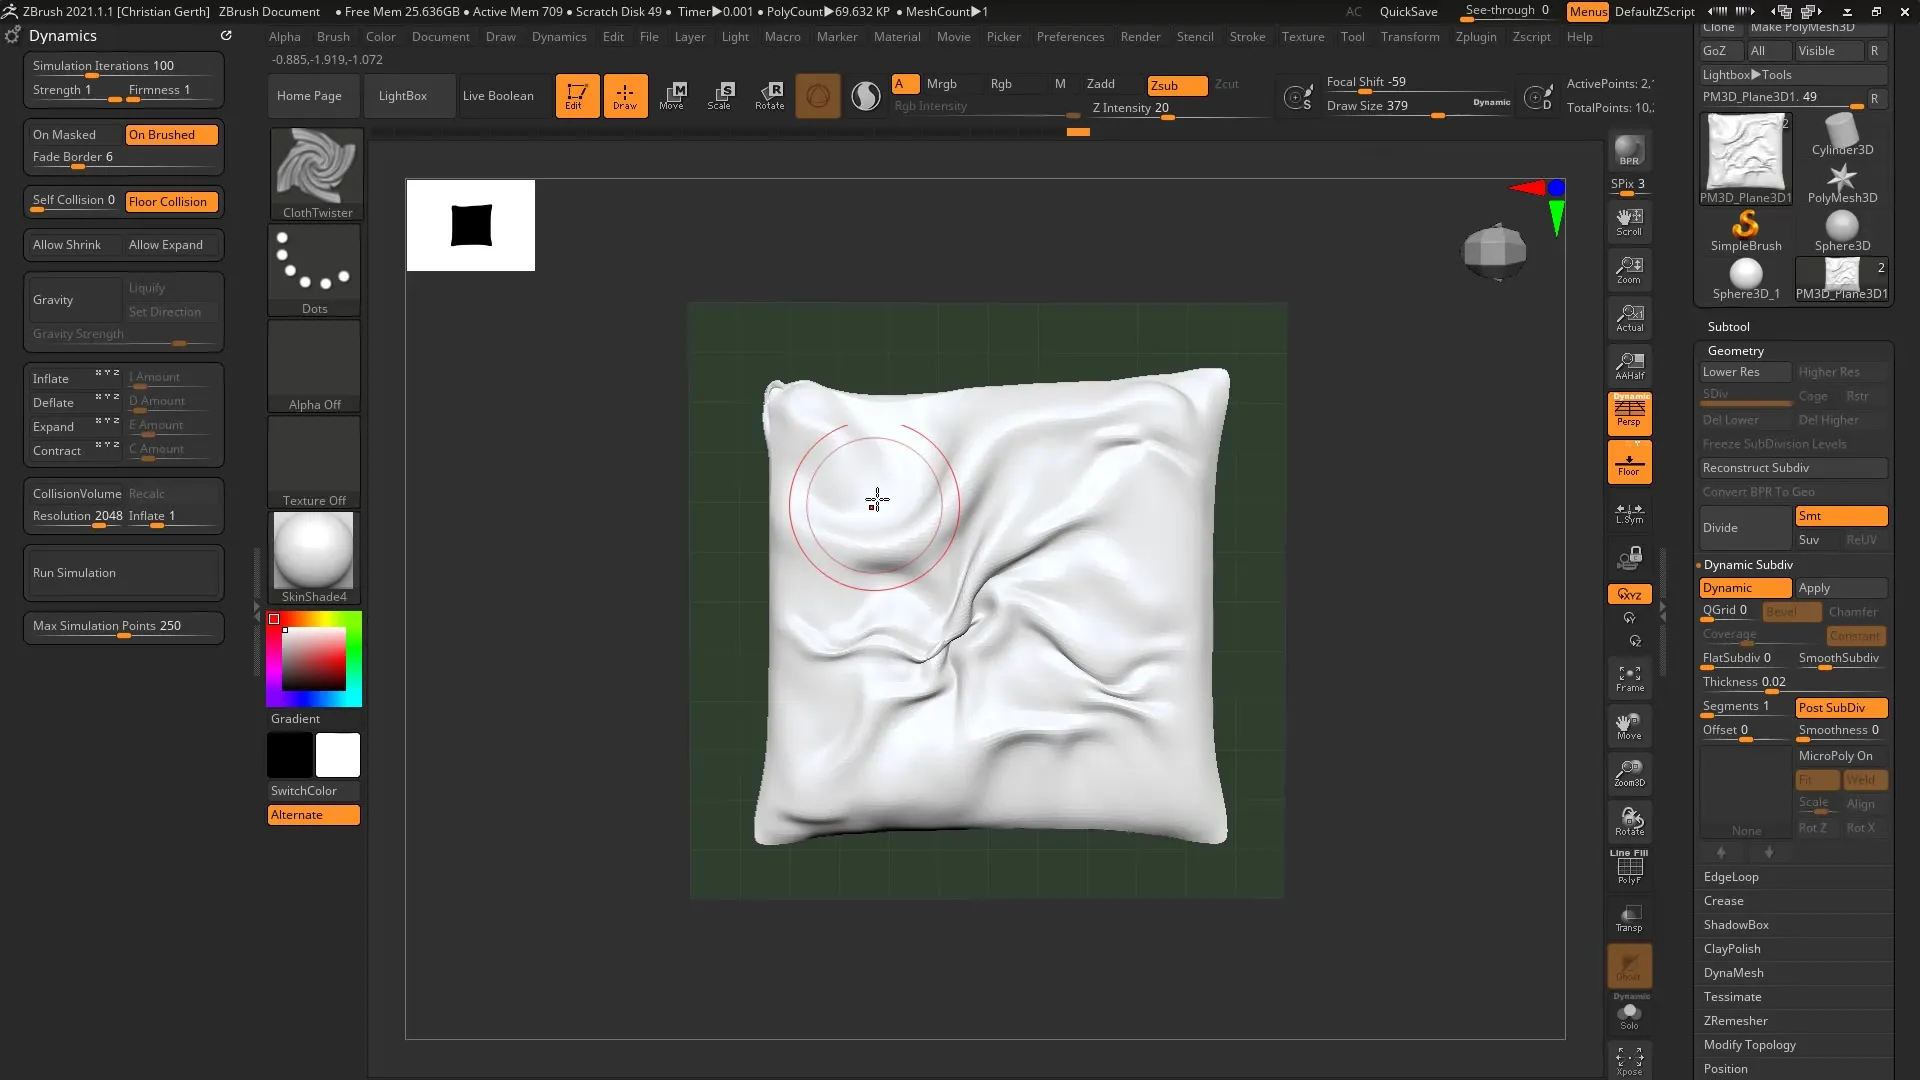Image resolution: width=1920 pixels, height=1080 pixels.
Task: Activate the Edit mode button
Action: [577, 96]
